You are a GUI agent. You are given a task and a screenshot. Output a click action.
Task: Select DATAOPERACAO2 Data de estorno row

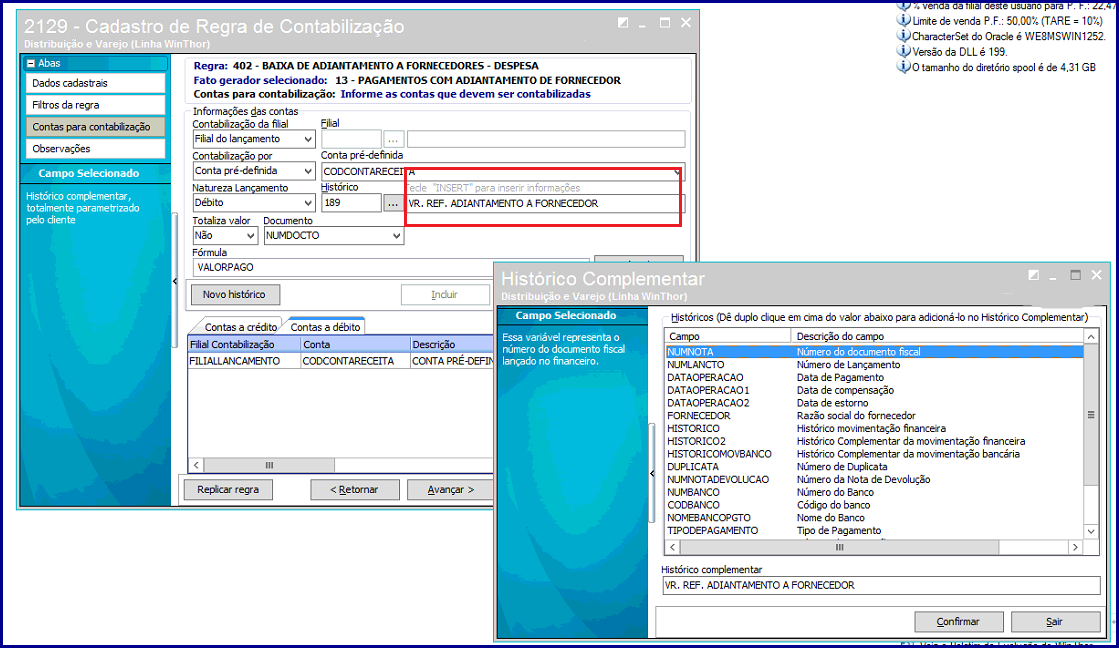click(874, 403)
